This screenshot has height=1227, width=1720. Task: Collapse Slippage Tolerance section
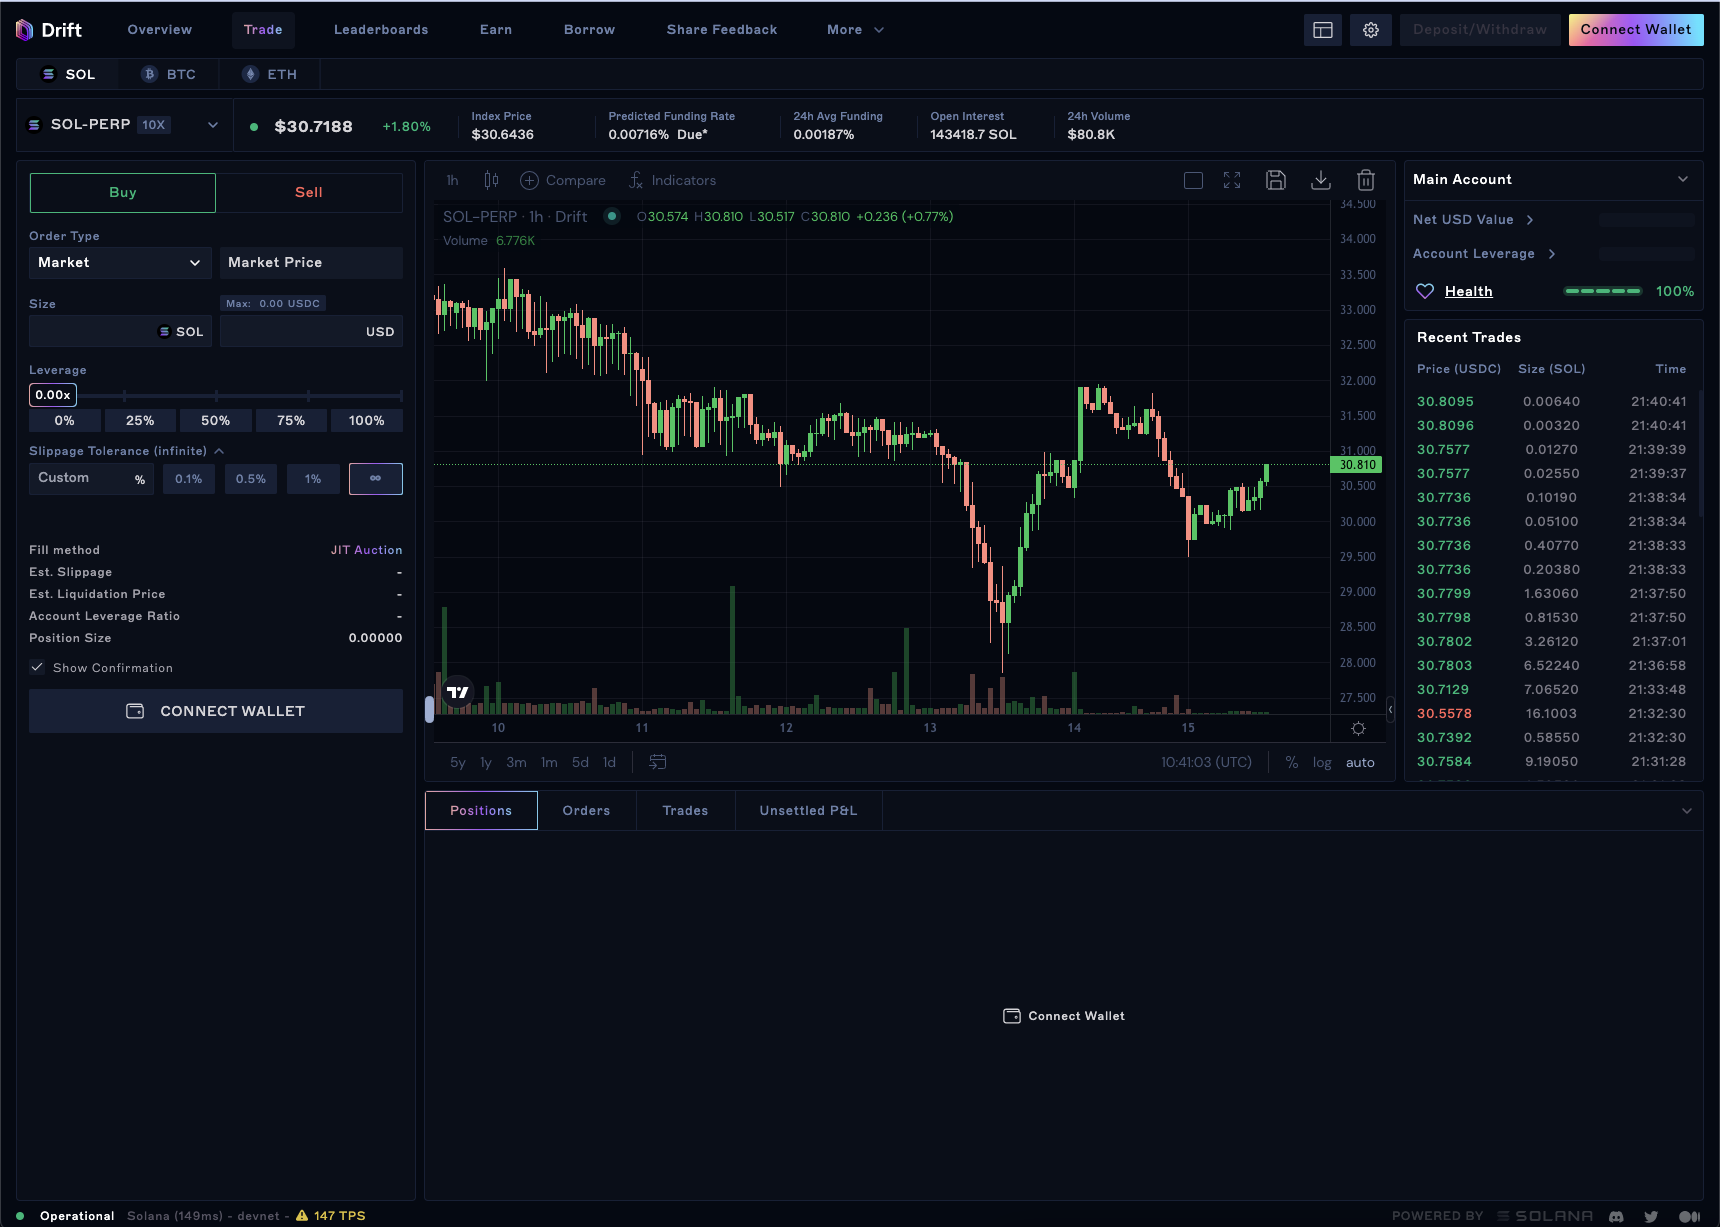pyautogui.click(x=219, y=451)
